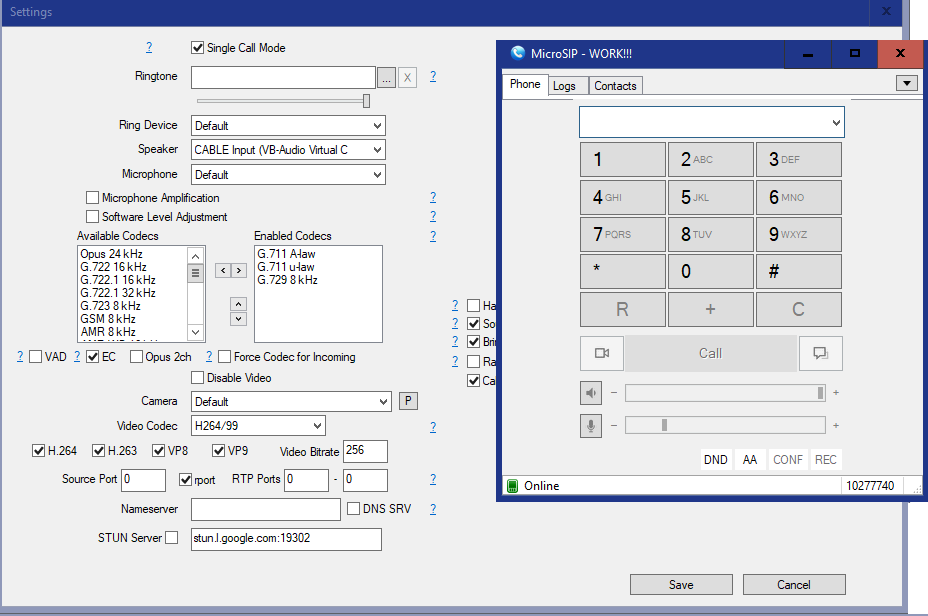928x616 pixels.
Task: Open help link for Video Codec
Action: tap(433, 427)
